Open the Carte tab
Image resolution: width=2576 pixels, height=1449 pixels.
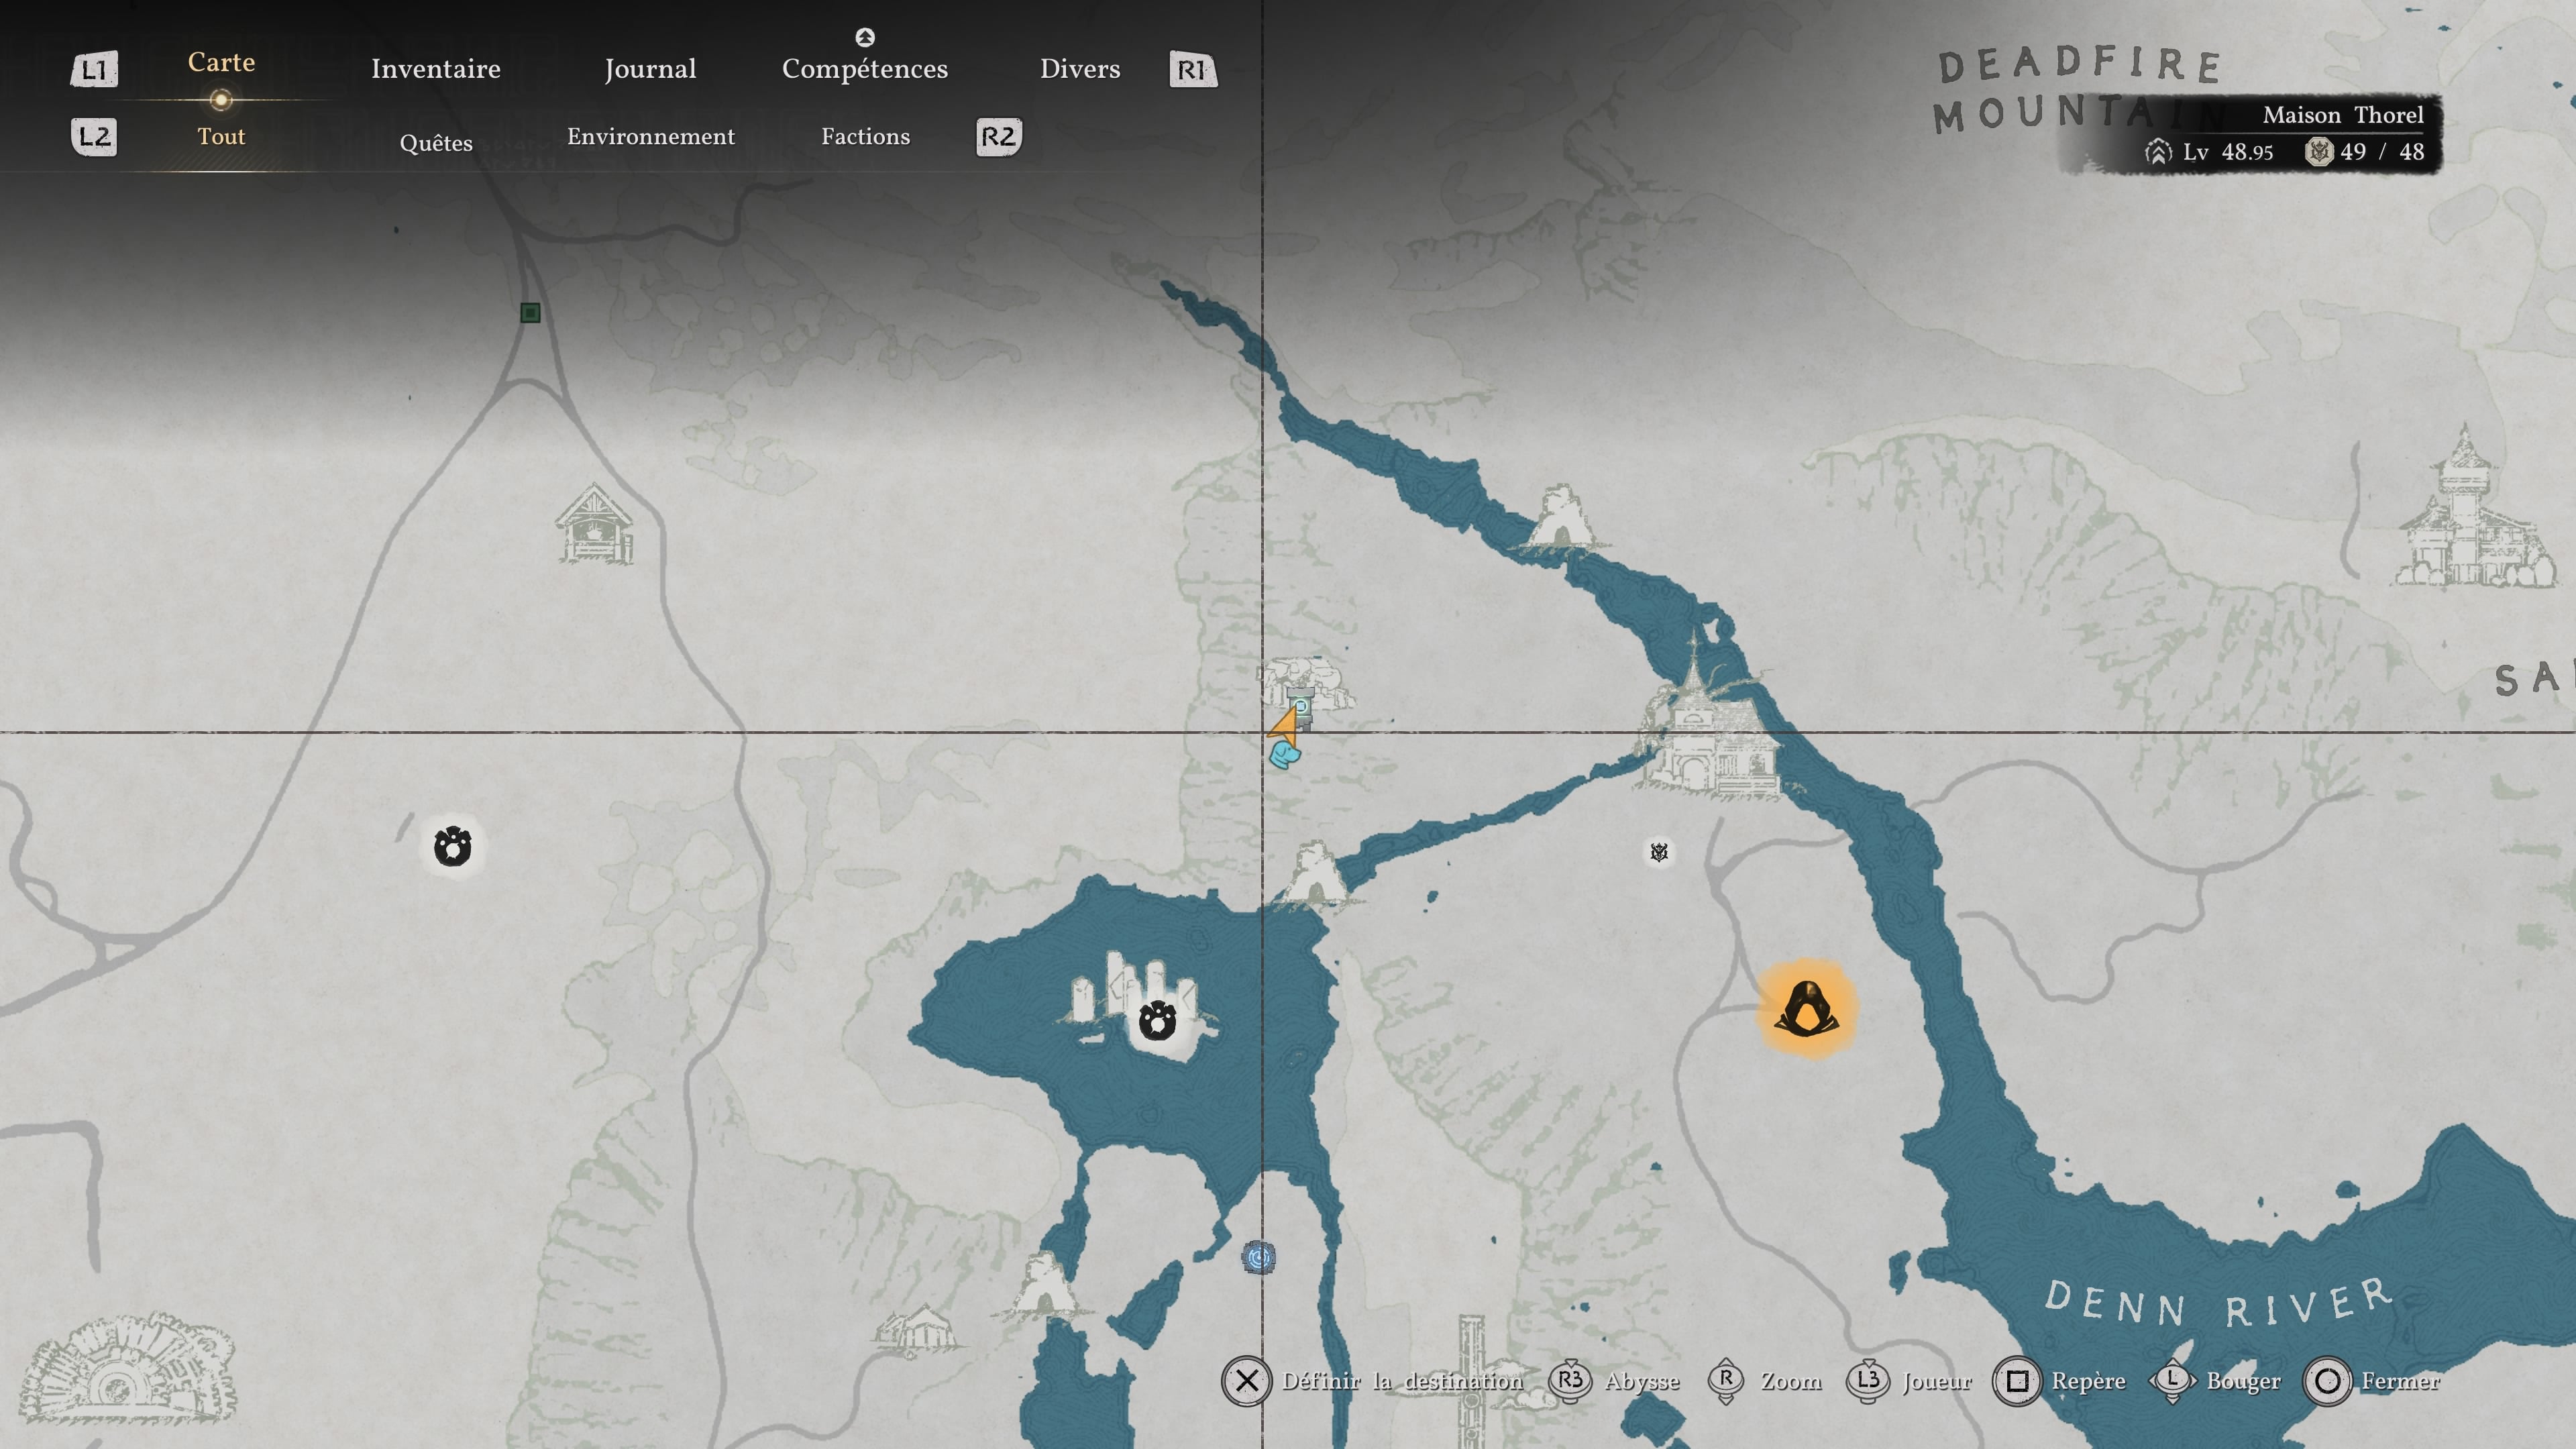coord(221,62)
